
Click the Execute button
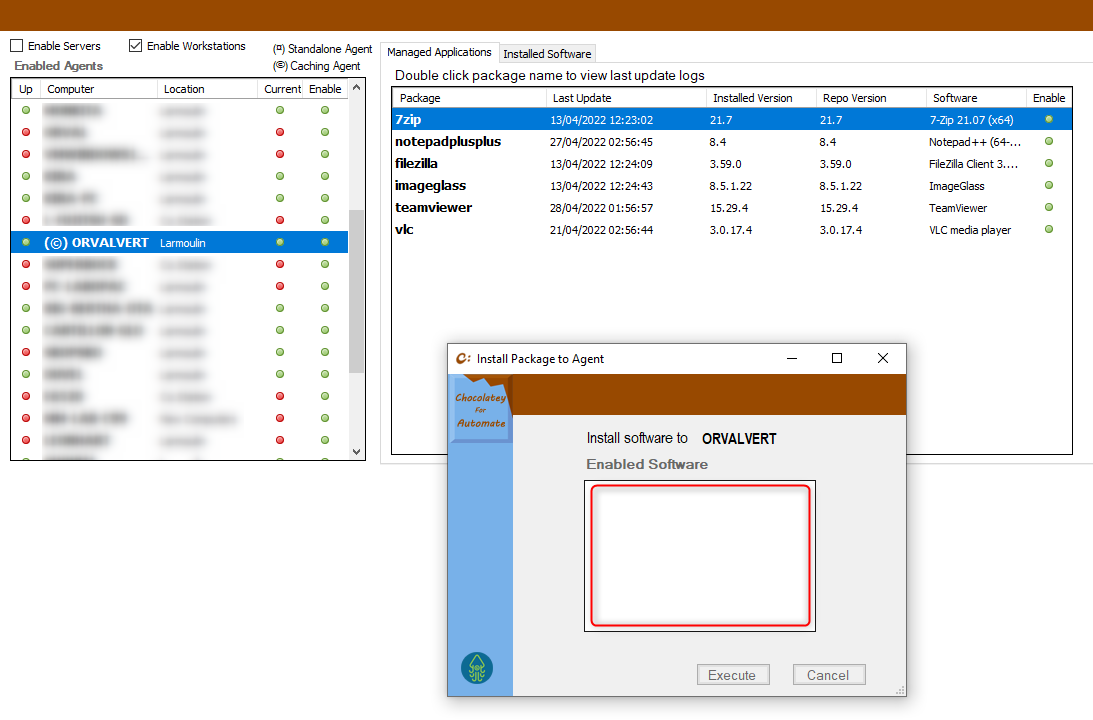733,675
